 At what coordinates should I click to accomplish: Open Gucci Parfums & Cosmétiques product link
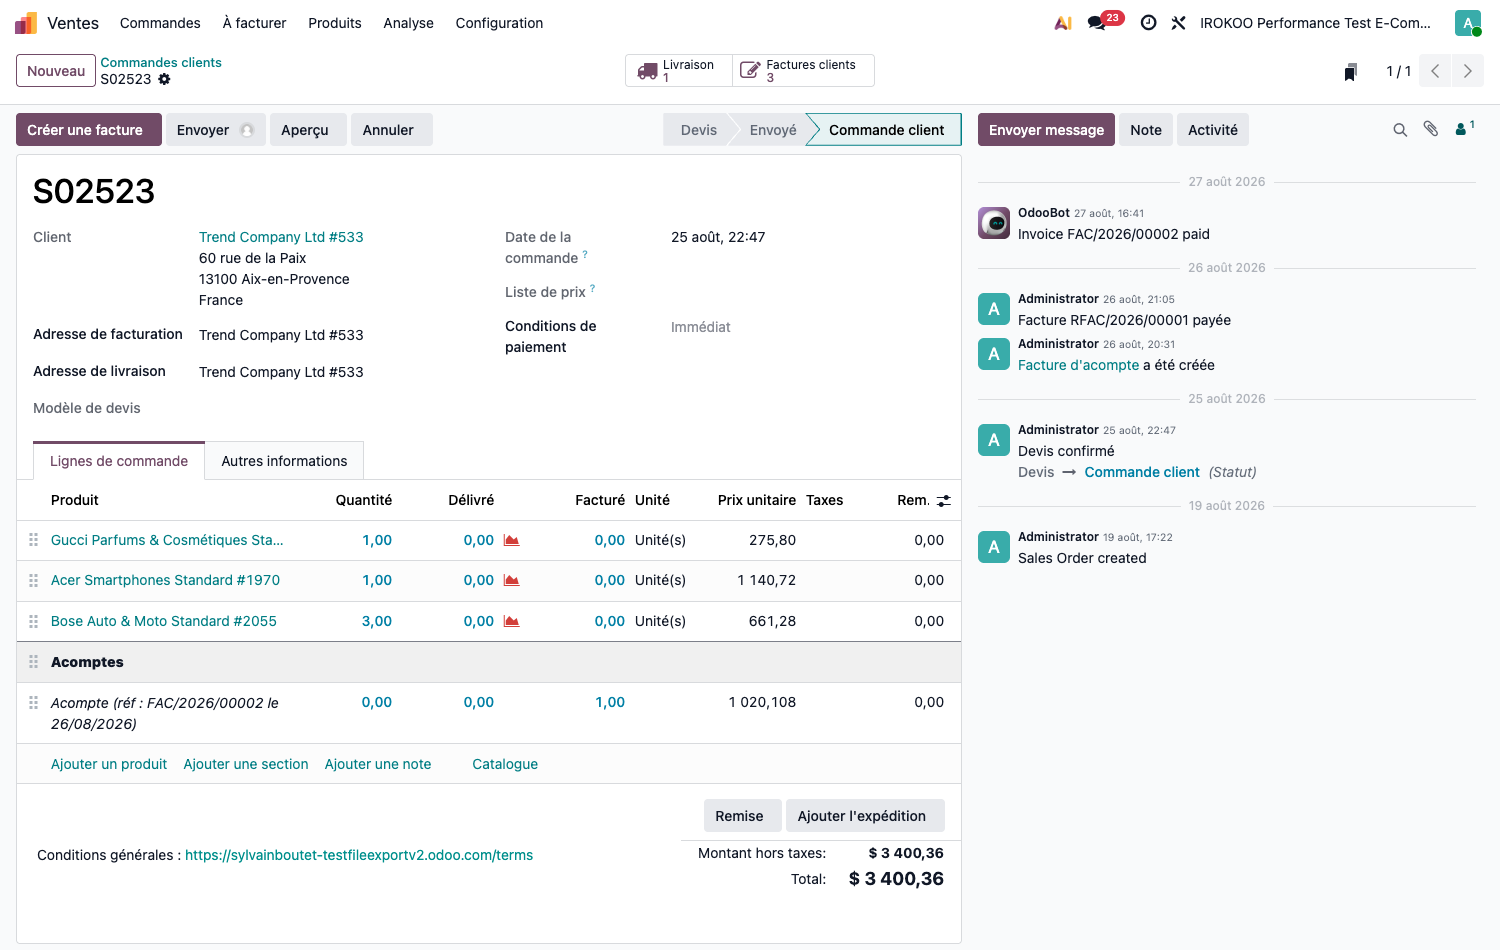[167, 540]
